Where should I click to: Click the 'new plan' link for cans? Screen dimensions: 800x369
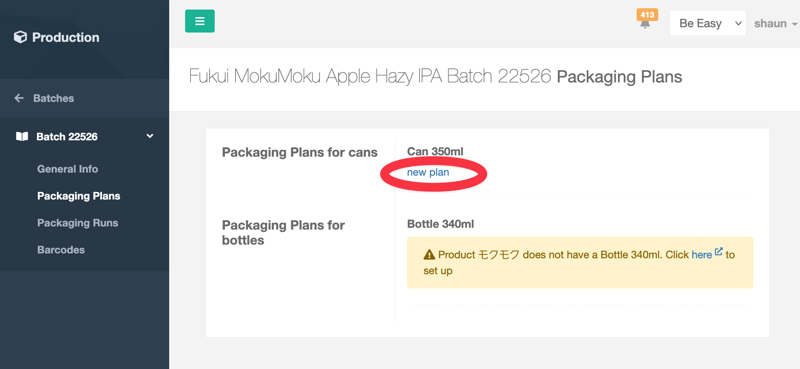tap(428, 173)
